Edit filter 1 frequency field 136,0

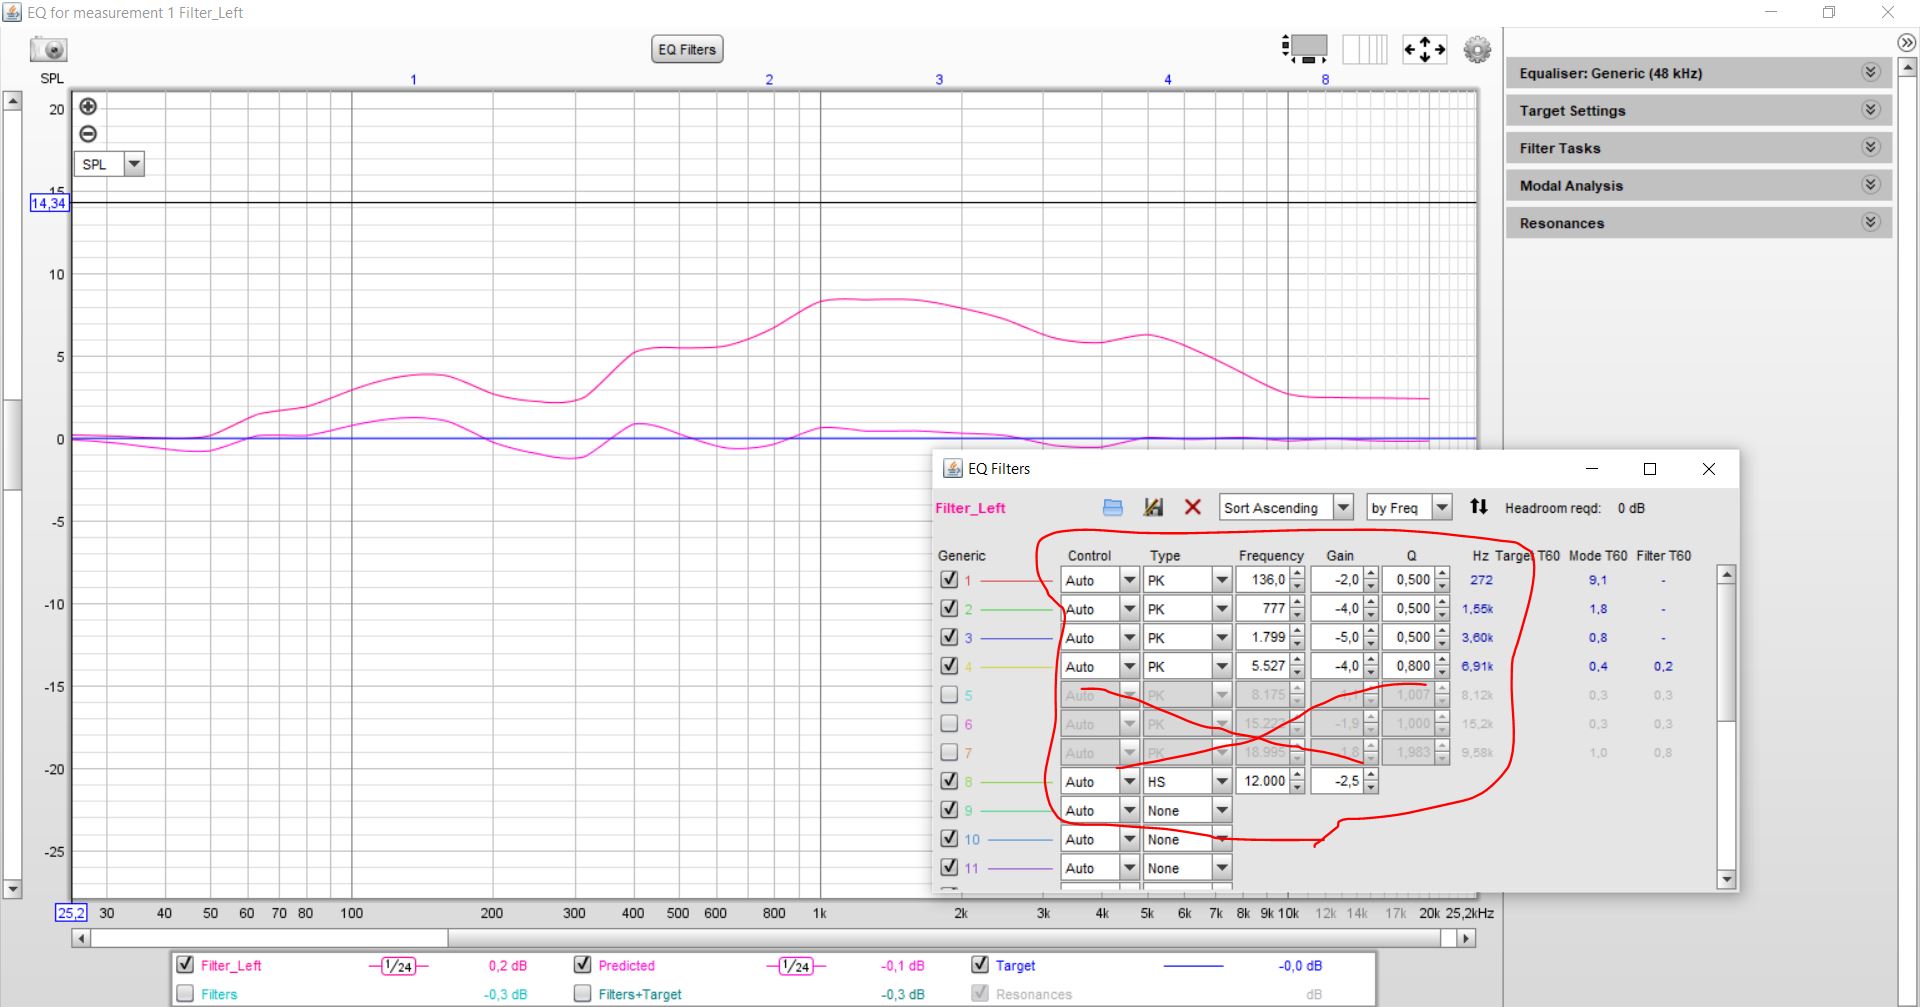(x=1263, y=580)
